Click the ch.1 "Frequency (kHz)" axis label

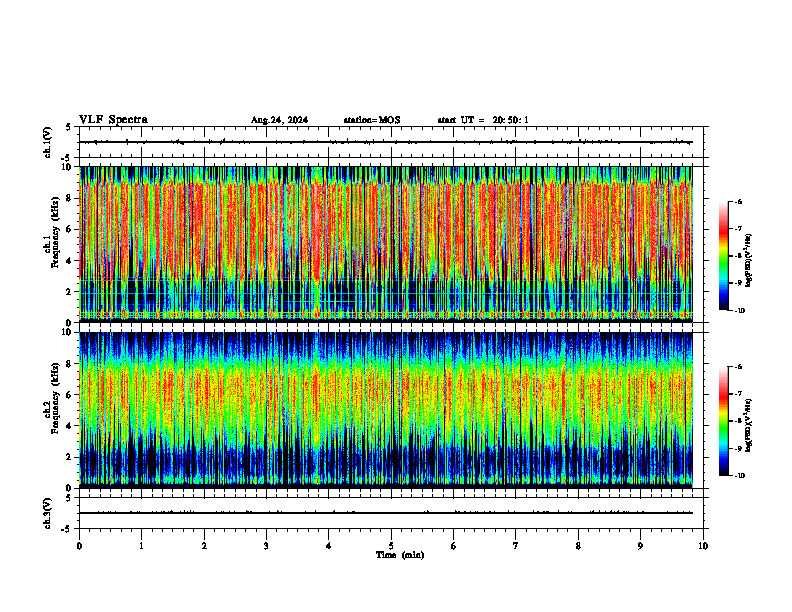(x=55, y=232)
